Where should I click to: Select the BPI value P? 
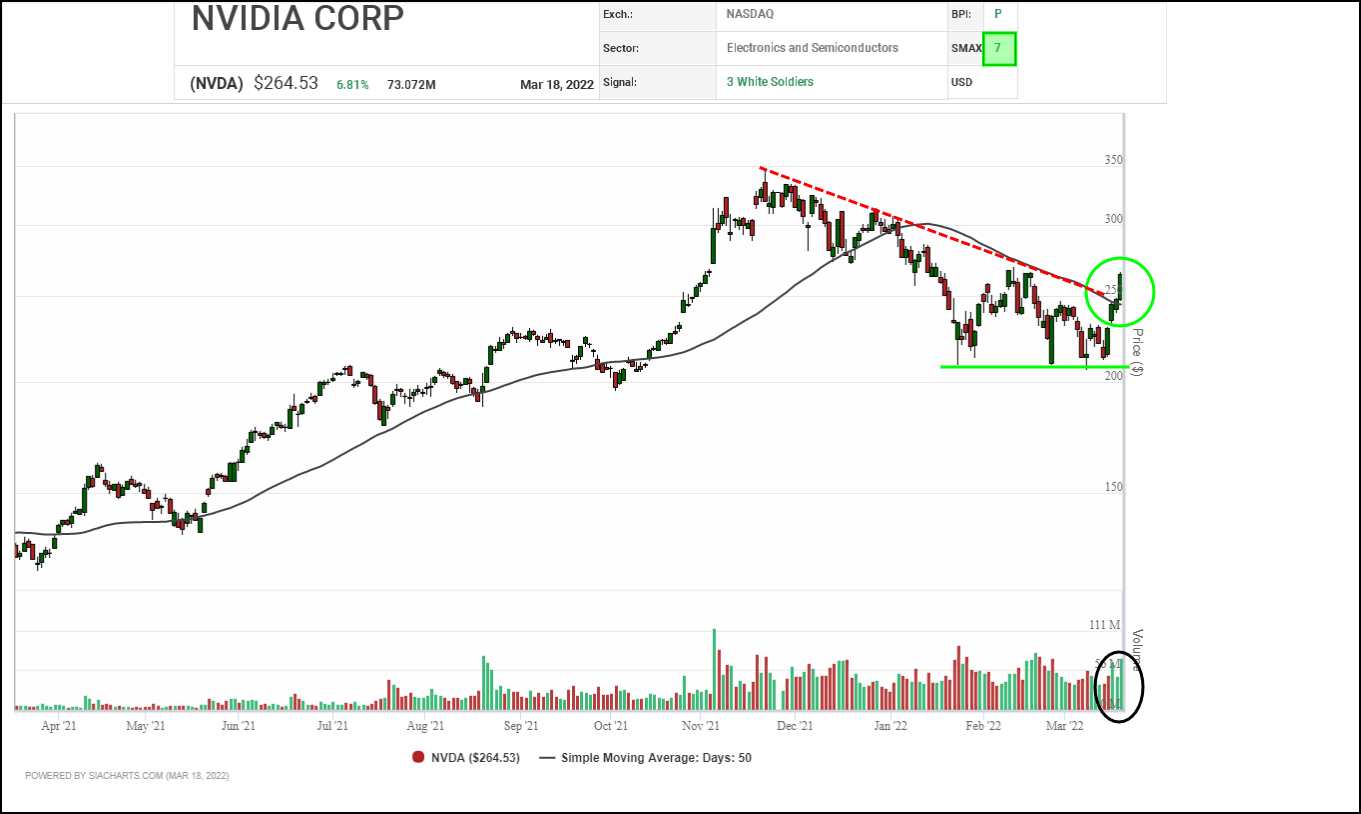point(997,14)
